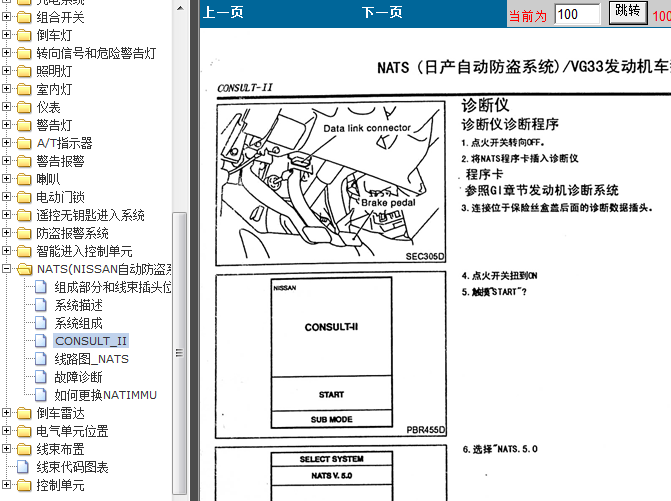Click the 仪表 folder icon
The height and width of the screenshot is (501, 671).
(x=24, y=107)
